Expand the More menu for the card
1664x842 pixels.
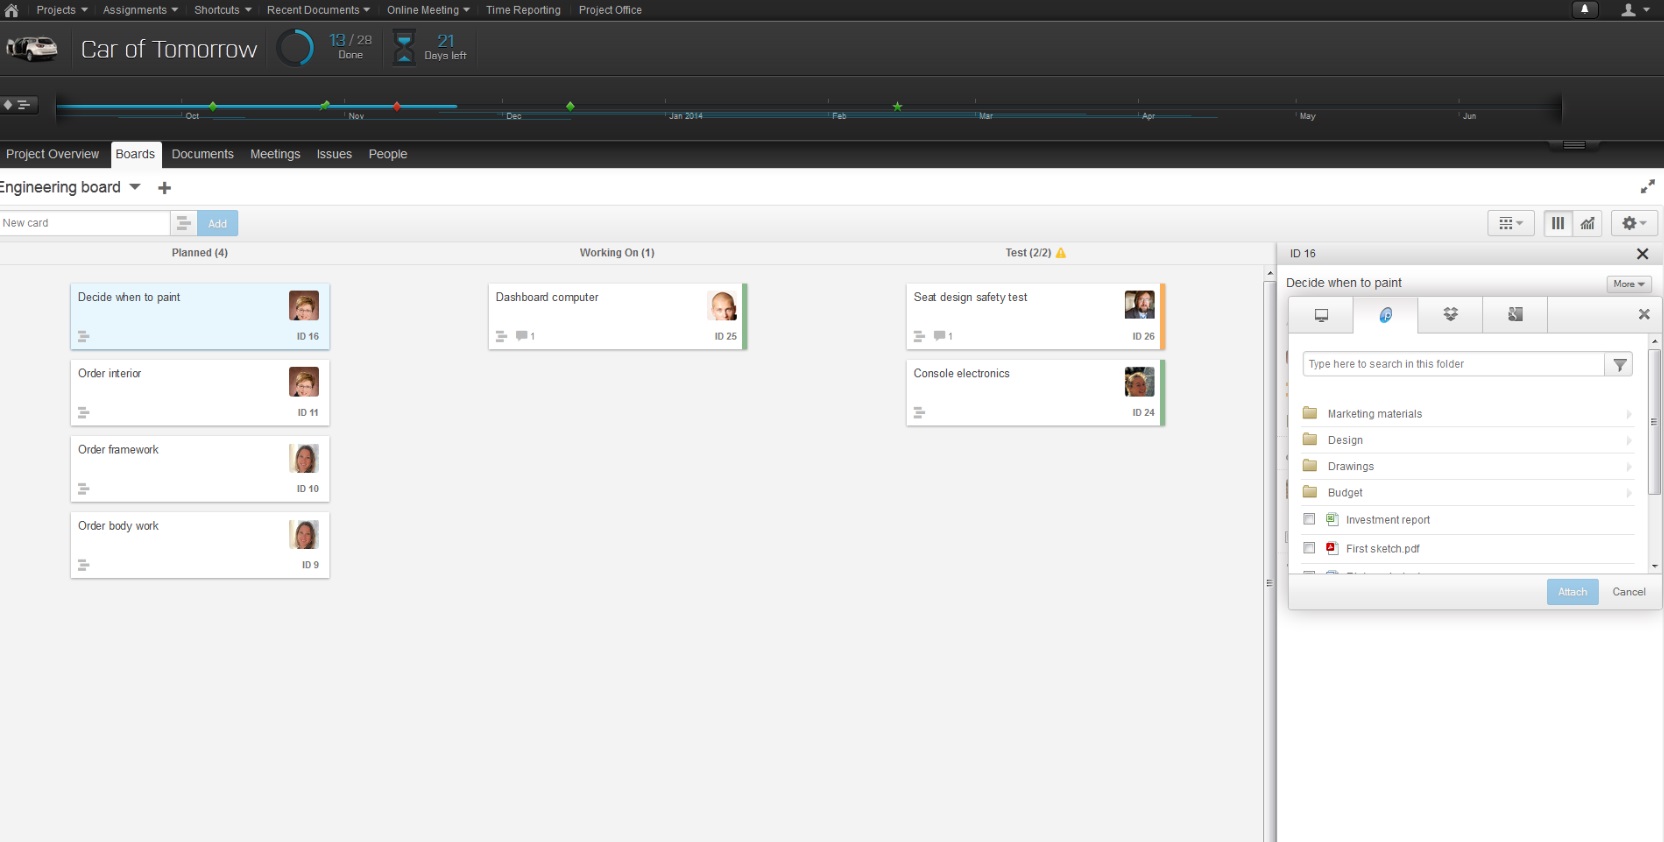pyautogui.click(x=1628, y=284)
